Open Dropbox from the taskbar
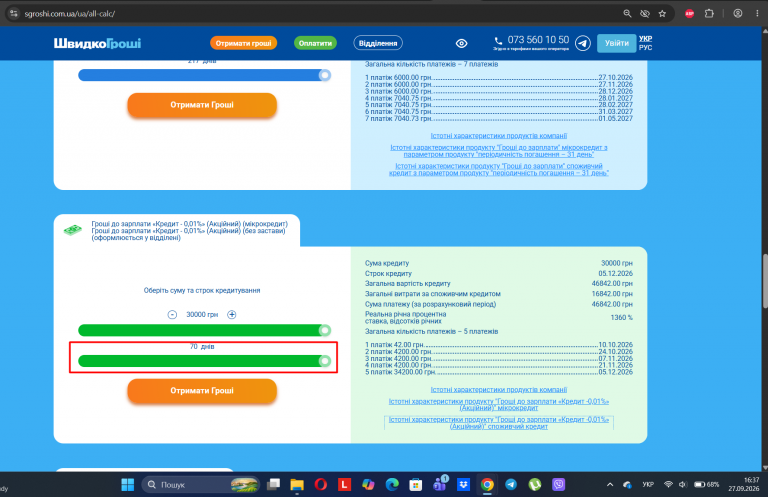This screenshot has height=497, width=768. [463, 485]
